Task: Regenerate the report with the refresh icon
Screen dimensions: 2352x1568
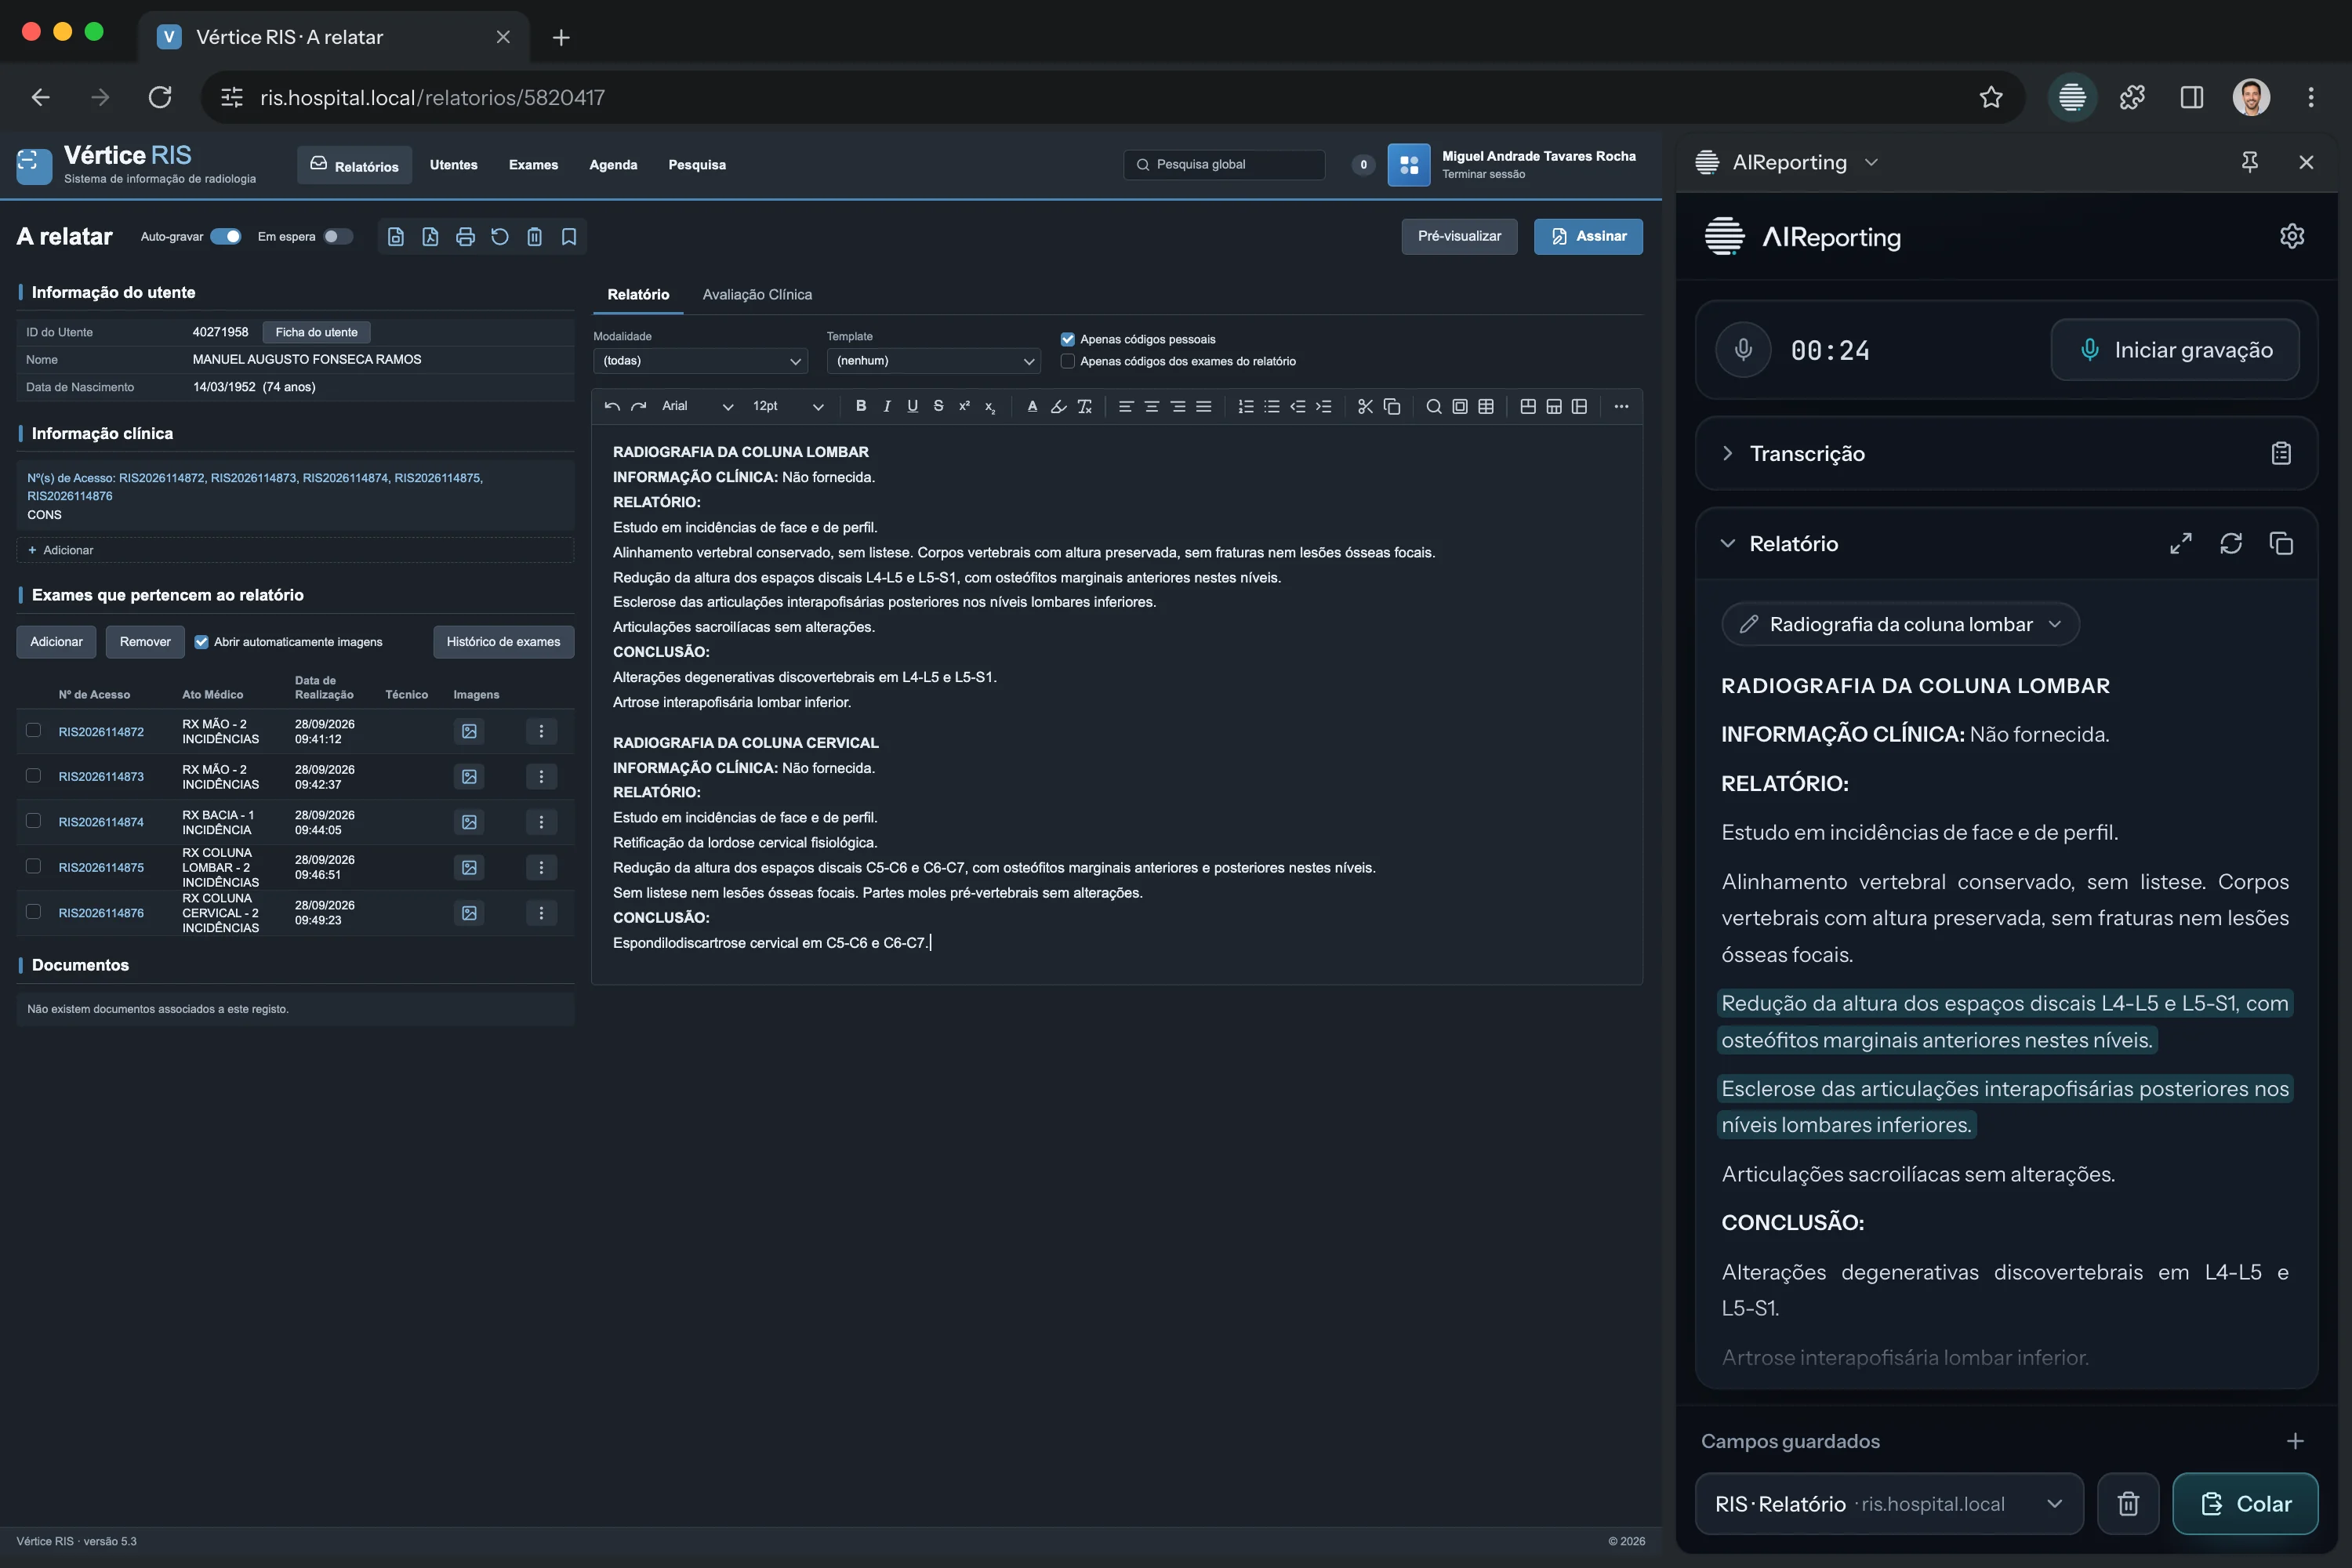Action: [x=2231, y=543]
